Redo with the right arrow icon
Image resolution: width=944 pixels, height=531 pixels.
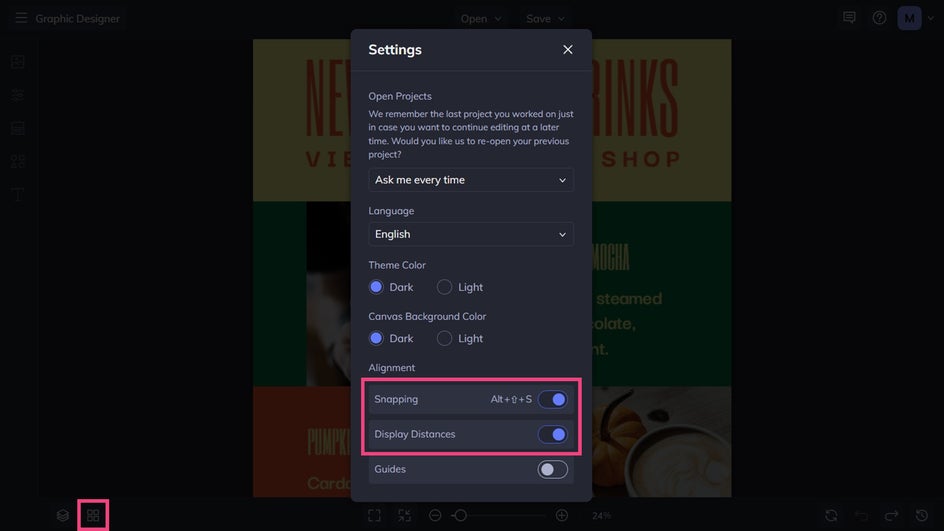892,515
